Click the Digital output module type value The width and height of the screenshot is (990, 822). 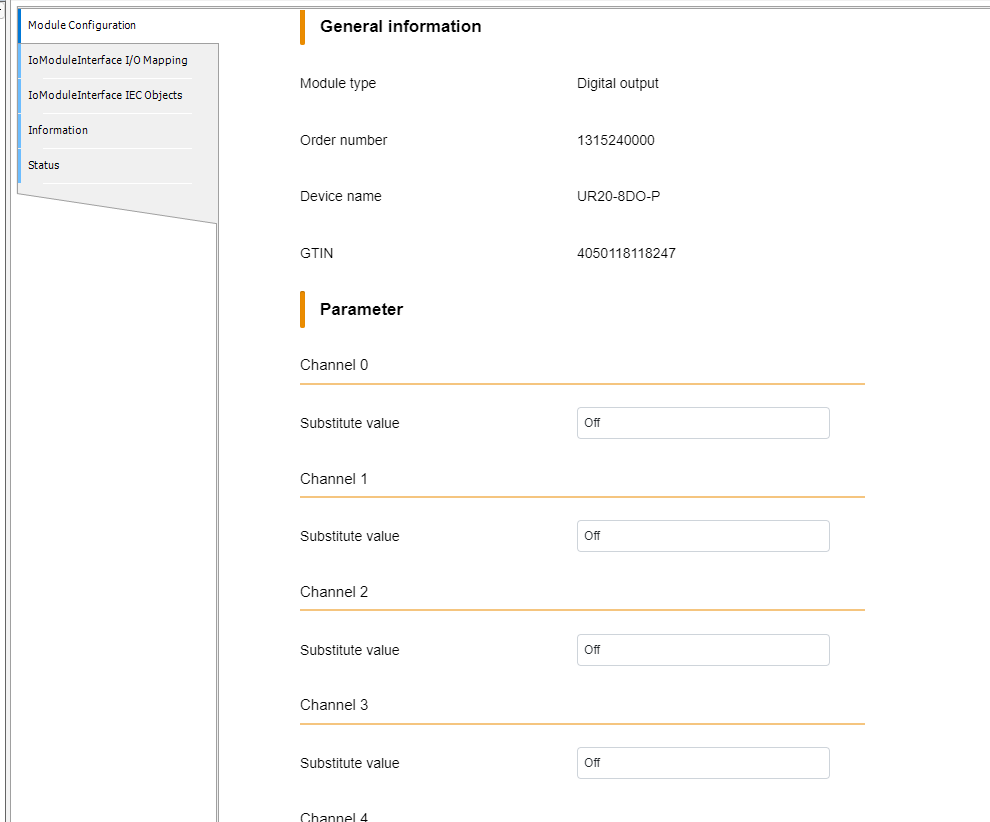[617, 83]
